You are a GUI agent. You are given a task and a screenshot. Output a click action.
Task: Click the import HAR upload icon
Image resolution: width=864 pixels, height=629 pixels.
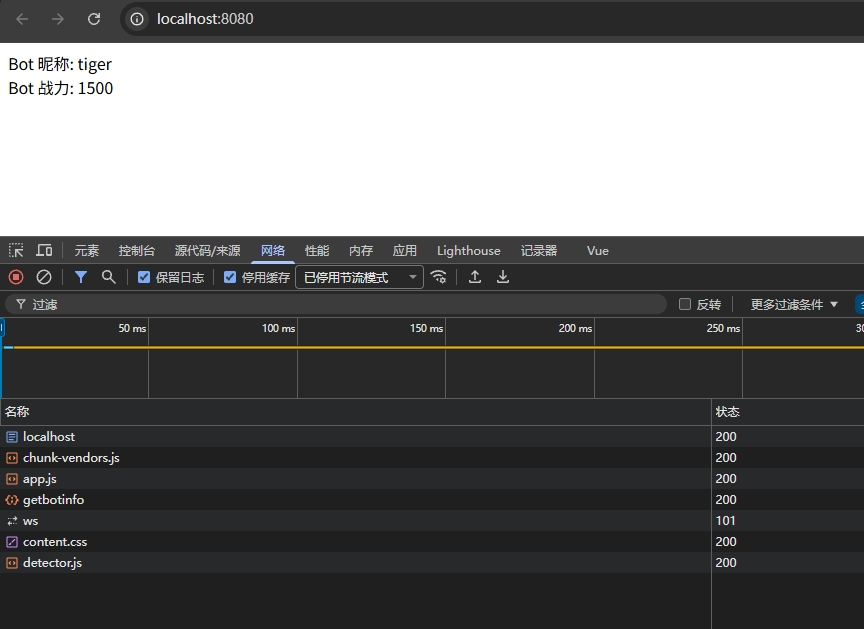[475, 277]
